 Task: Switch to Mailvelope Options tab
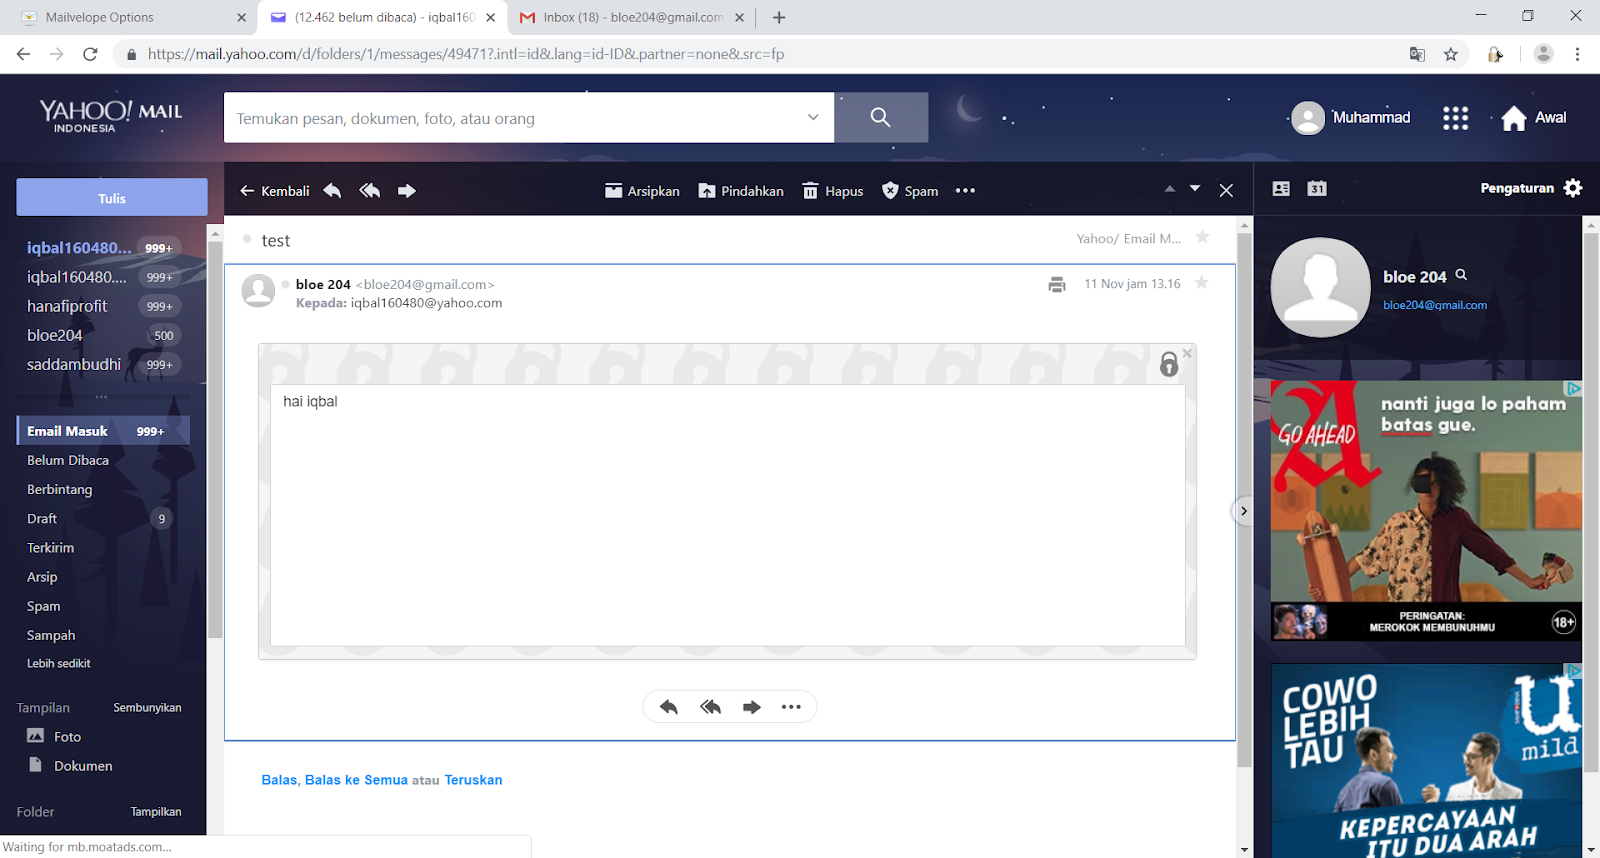coord(133,17)
